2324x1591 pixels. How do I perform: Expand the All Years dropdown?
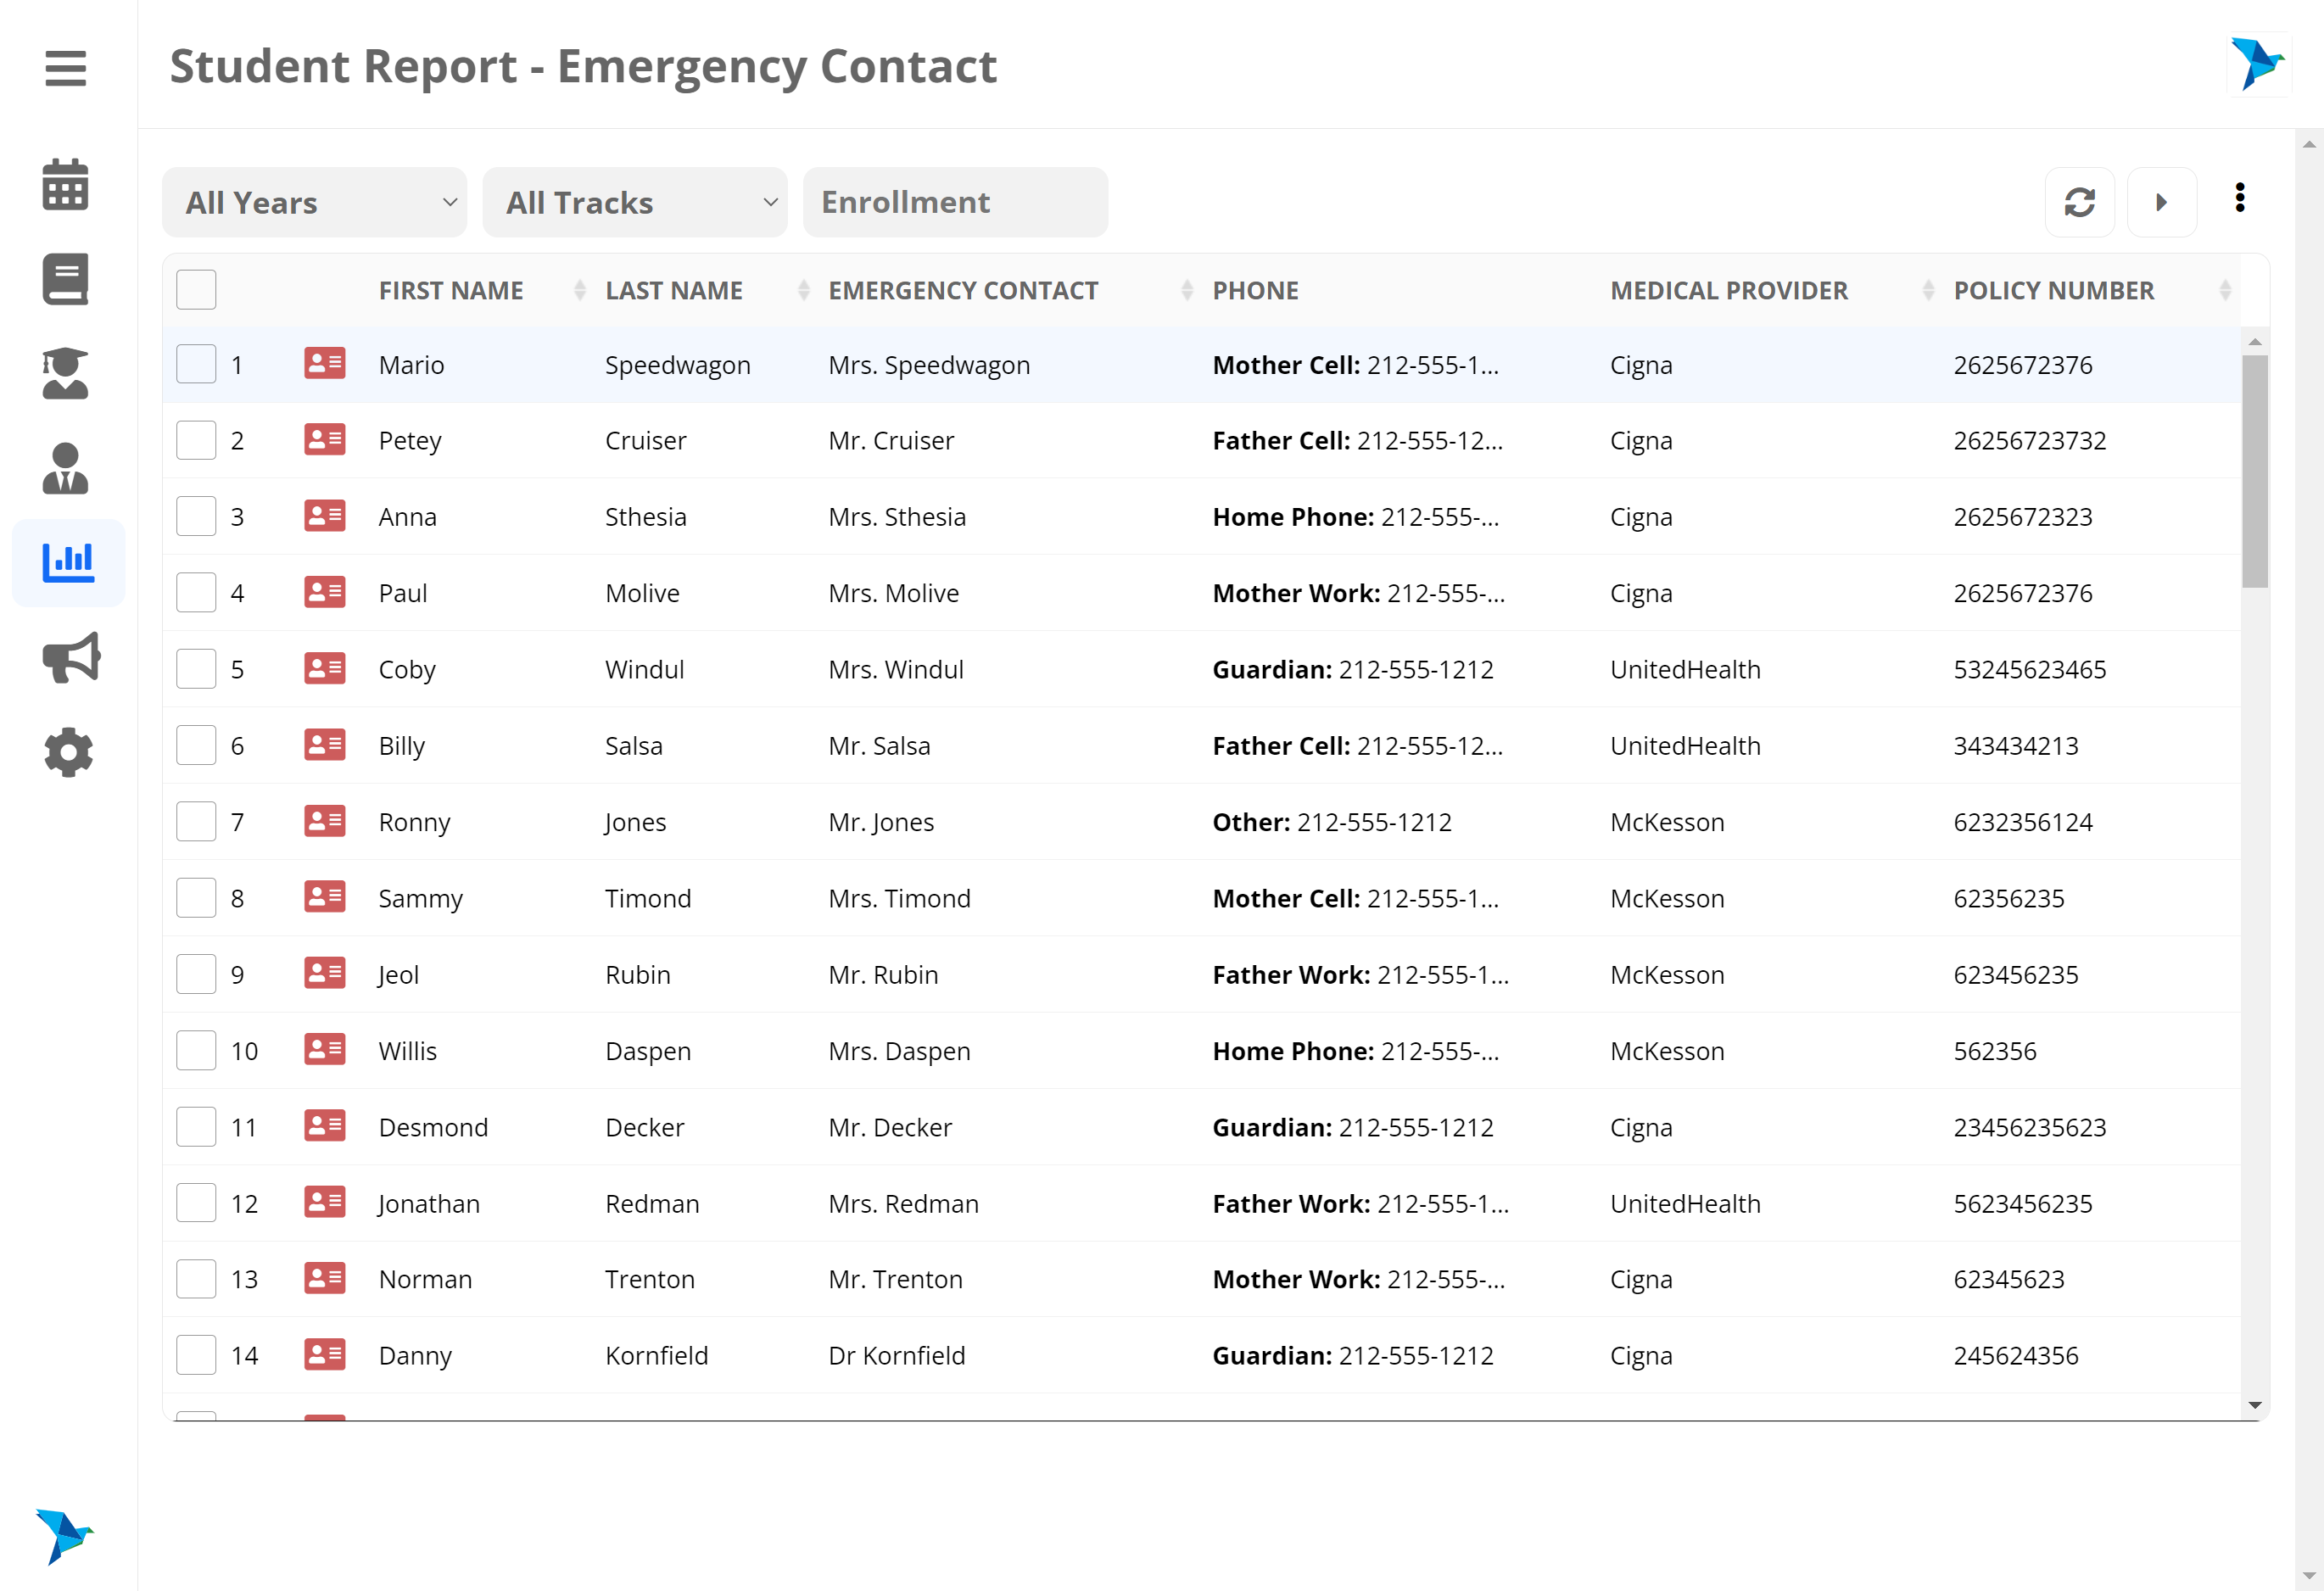314,202
